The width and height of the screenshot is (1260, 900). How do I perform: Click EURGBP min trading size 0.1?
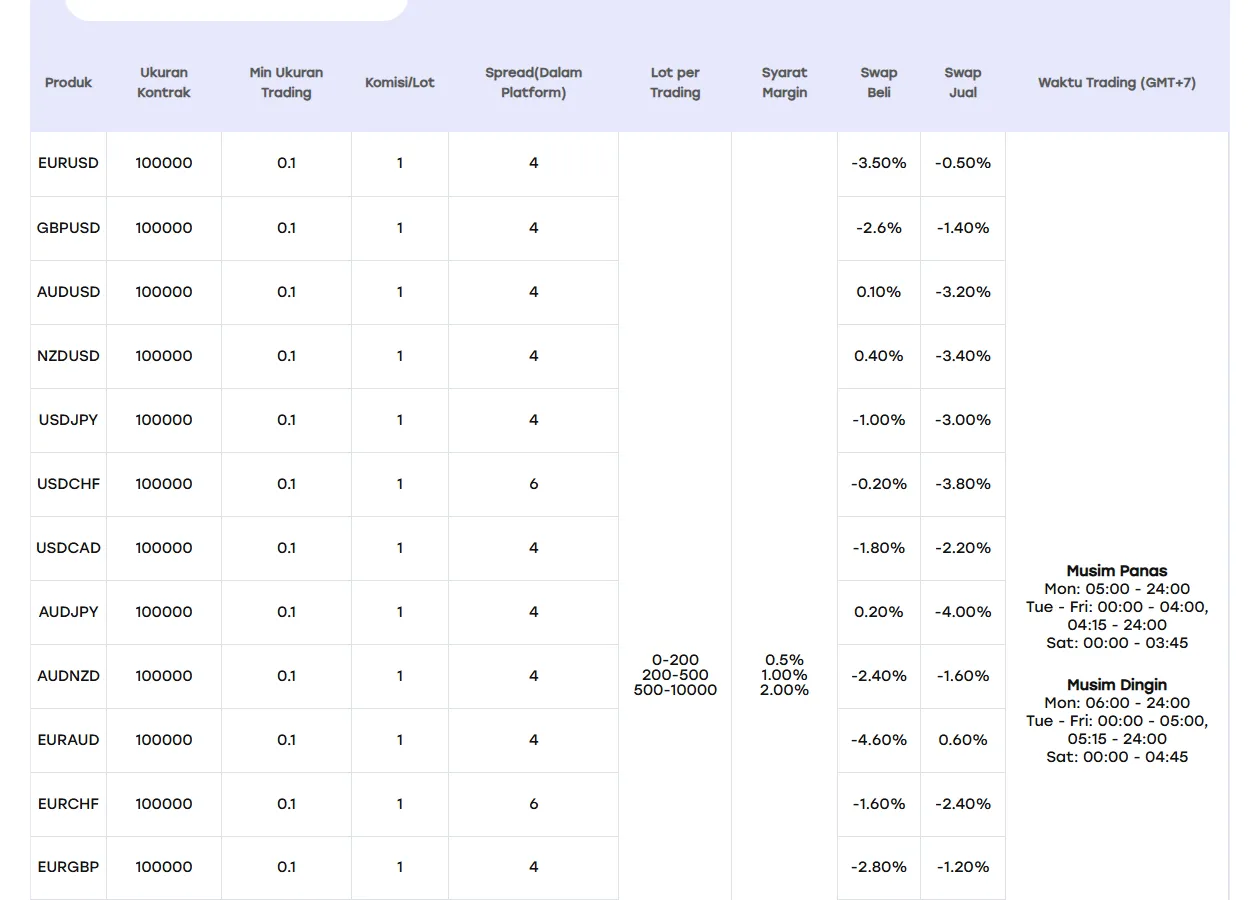[x=286, y=867]
